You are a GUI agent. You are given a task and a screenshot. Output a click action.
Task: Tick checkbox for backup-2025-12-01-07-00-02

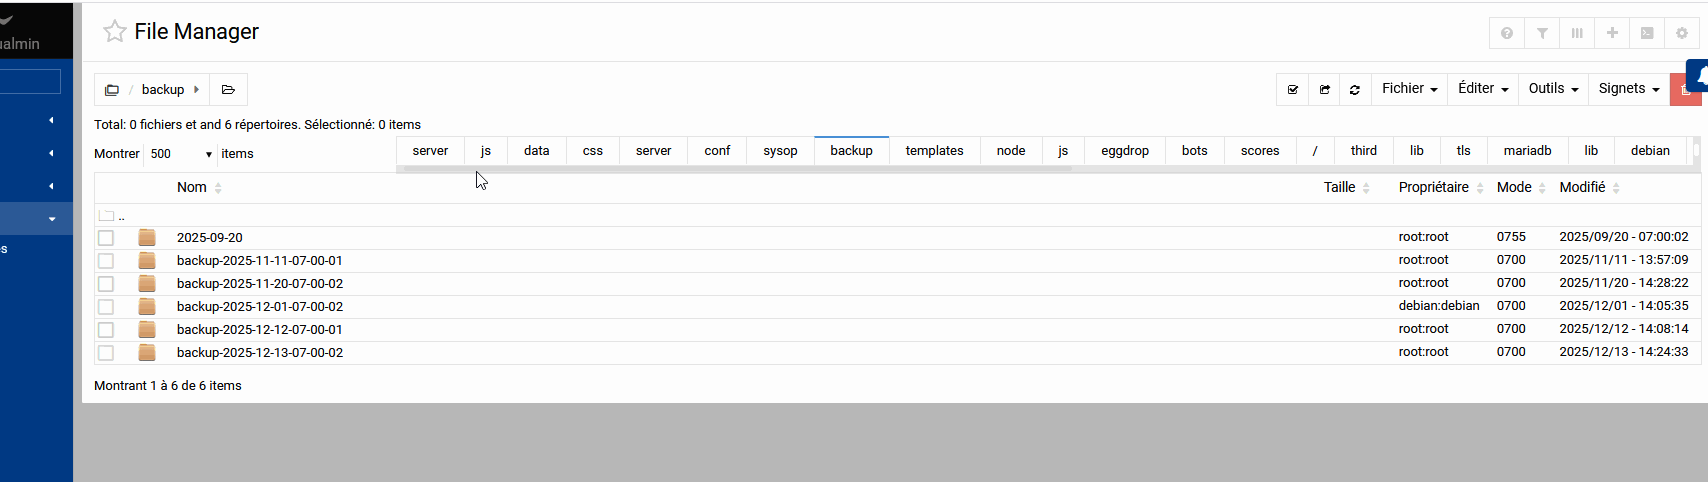(106, 307)
